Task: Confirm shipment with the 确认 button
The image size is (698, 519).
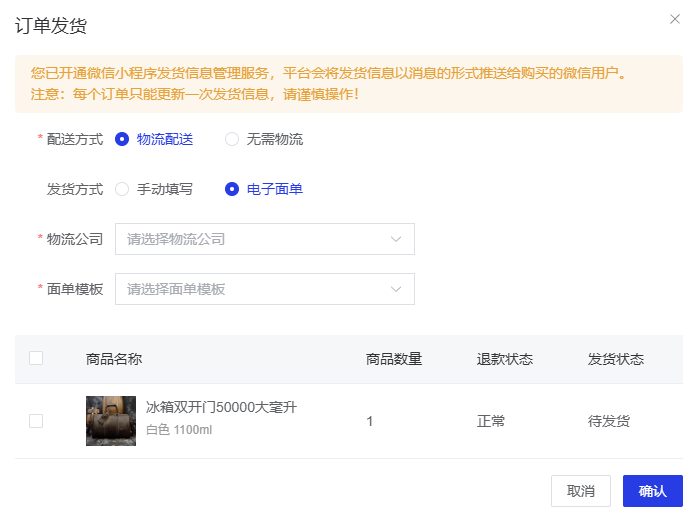Action: click(x=652, y=491)
